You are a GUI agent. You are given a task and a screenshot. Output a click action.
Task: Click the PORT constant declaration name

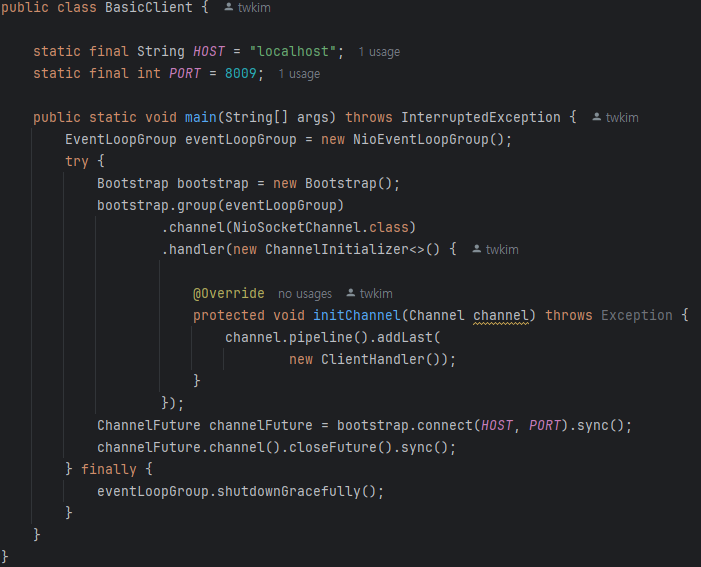[185, 73]
